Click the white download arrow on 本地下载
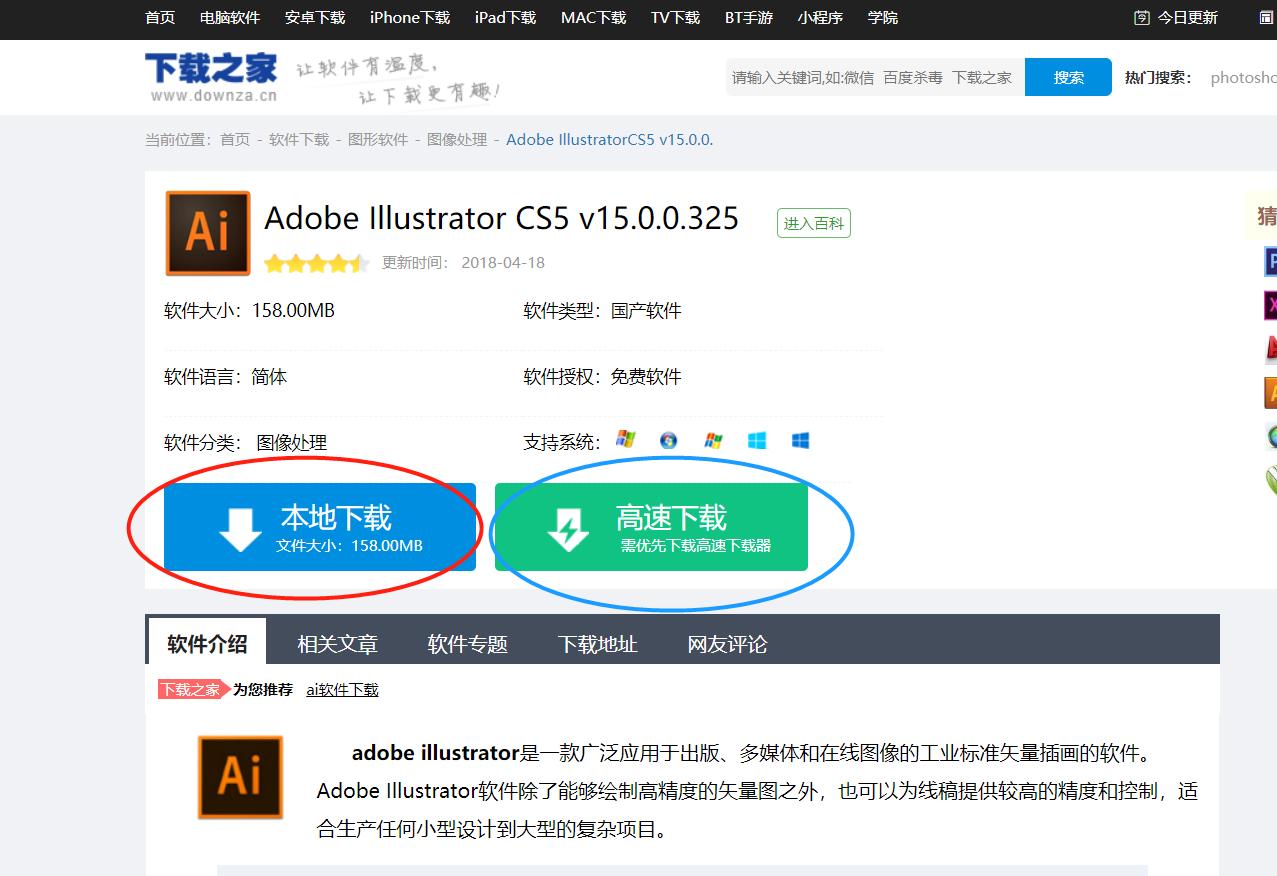Screen dimensions: 1277x876 click(237, 527)
